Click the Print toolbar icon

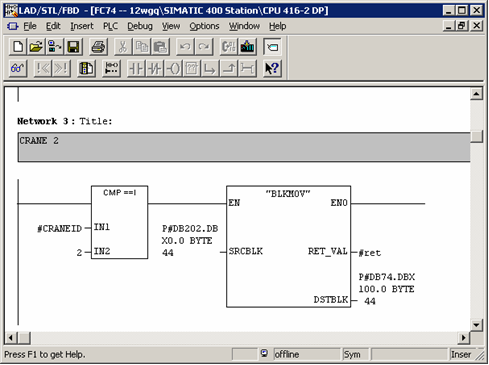(98, 47)
